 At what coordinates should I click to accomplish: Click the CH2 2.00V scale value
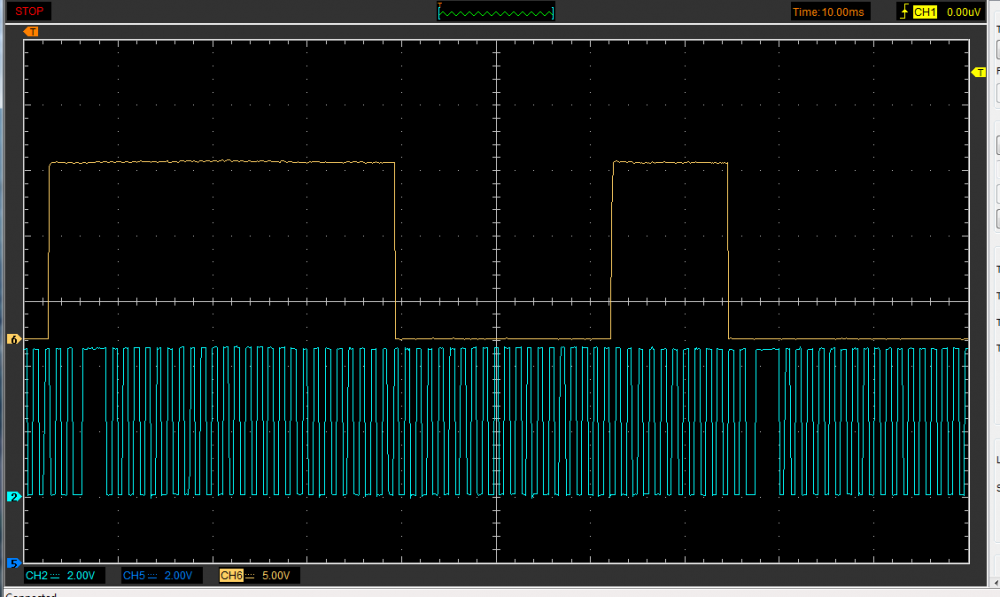pyautogui.click(x=81, y=576)
